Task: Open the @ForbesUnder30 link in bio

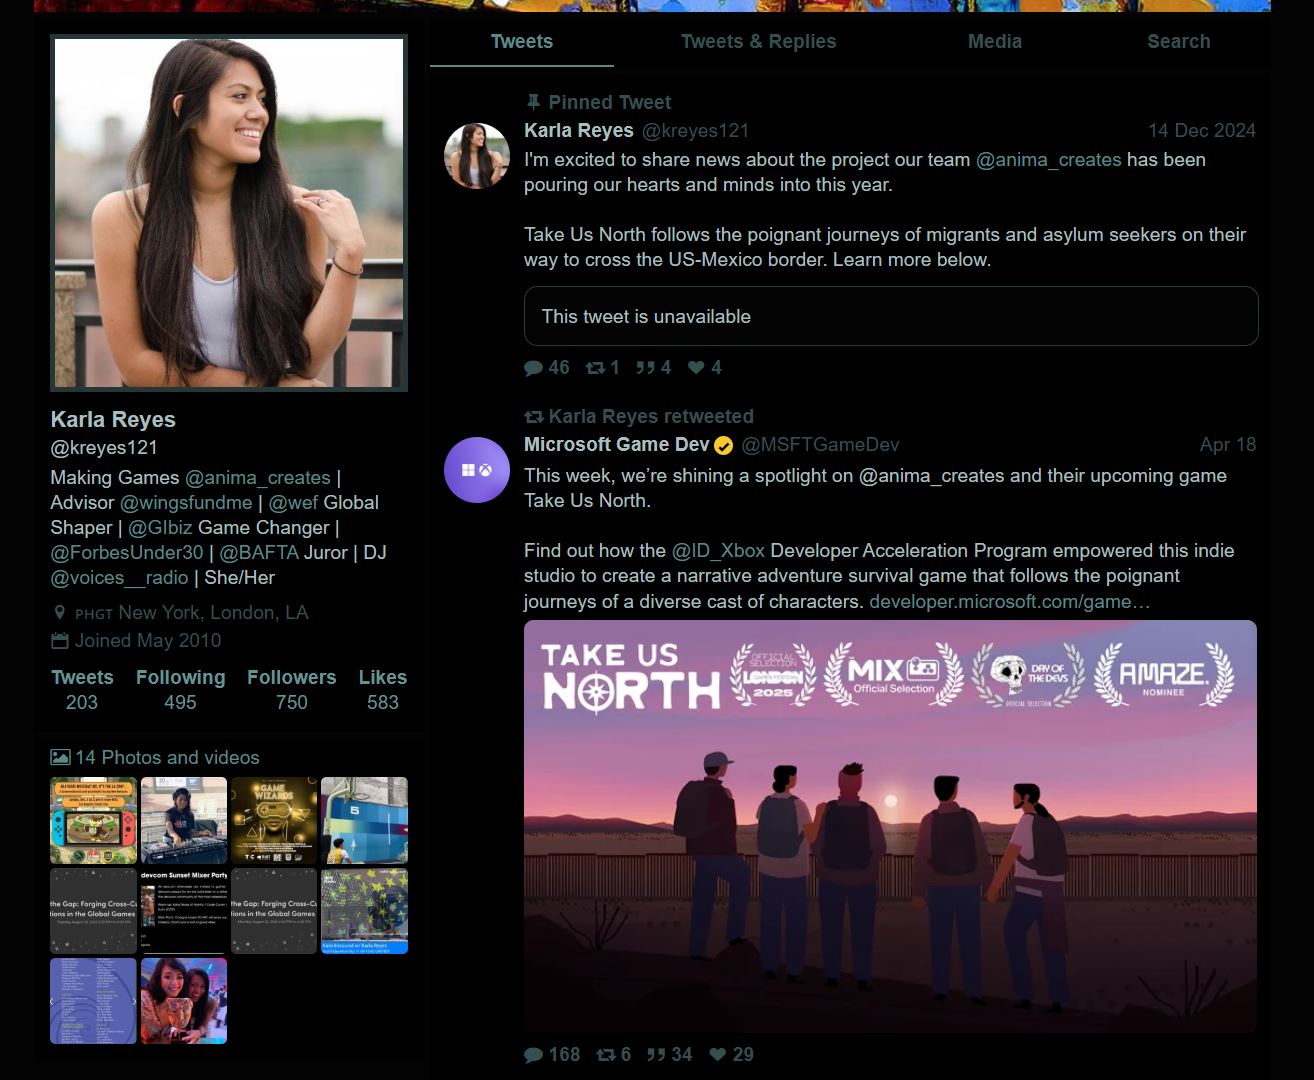Action: point(127,553)
